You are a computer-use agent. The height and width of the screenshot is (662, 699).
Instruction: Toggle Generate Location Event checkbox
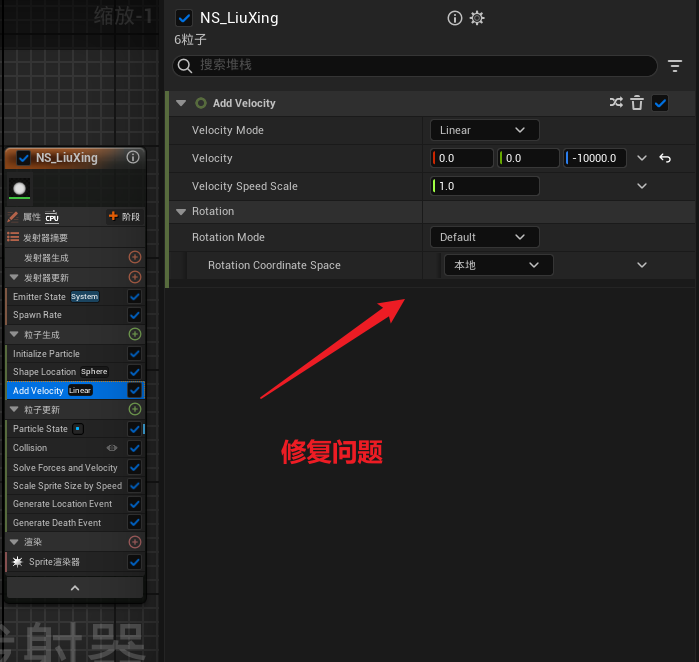[135, 504]
